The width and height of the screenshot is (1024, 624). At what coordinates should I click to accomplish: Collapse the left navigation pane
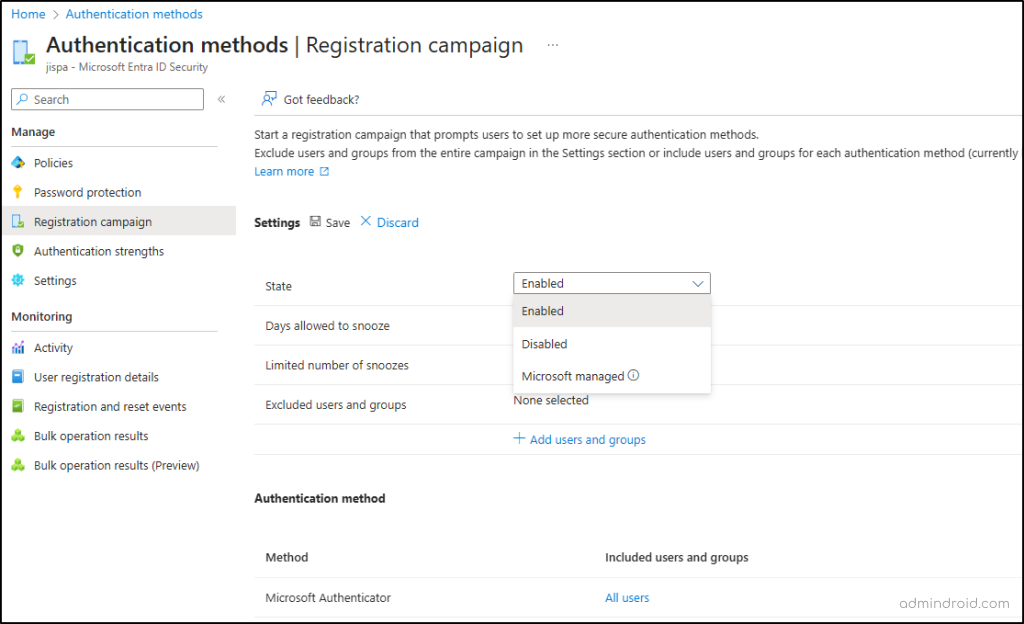(220, 99)
